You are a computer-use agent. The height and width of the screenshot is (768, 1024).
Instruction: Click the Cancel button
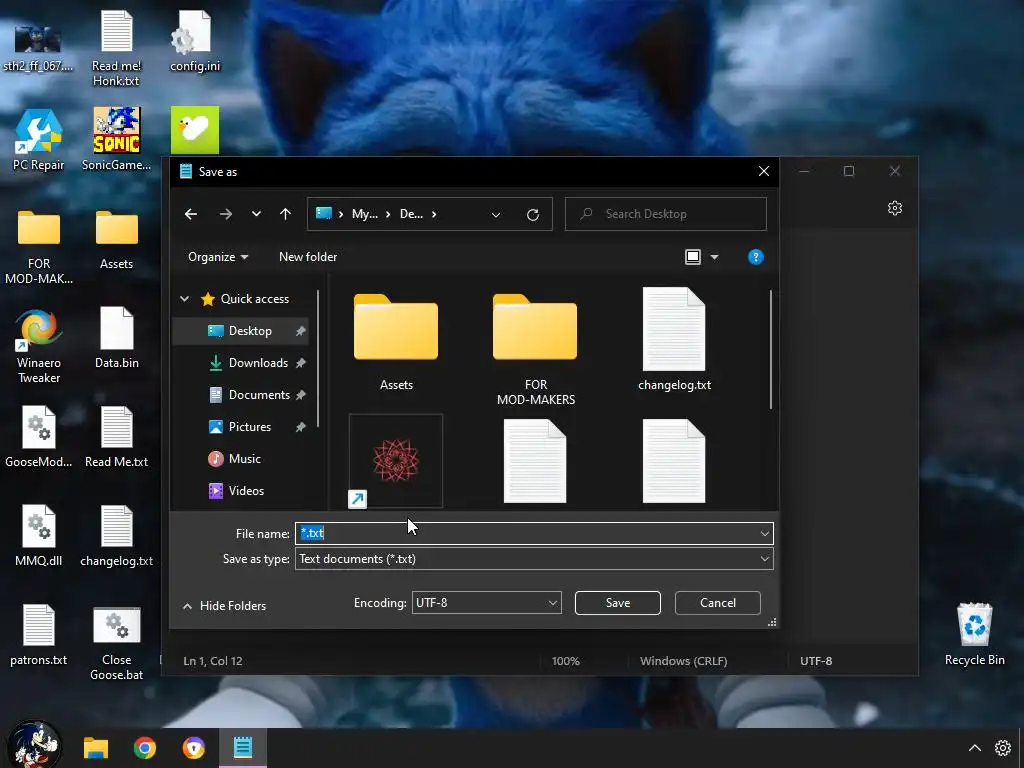pyautogui.click(x=718, y=603)
